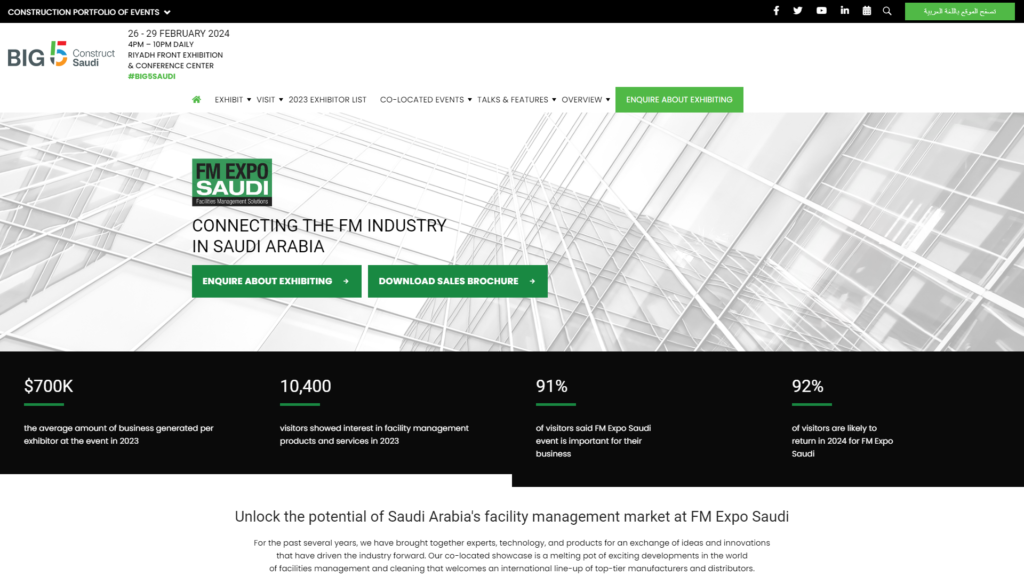Open the Exhibit menu item
1024x576 pixels.
(x=229, y=100)
